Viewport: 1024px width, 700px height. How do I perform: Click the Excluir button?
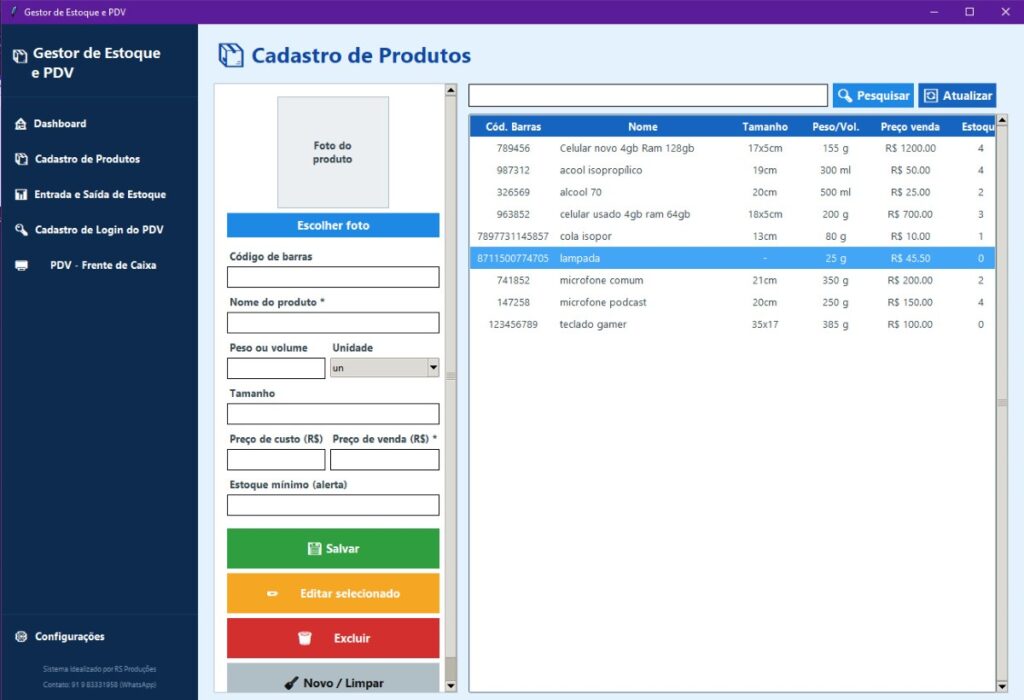tap(333, 638)
